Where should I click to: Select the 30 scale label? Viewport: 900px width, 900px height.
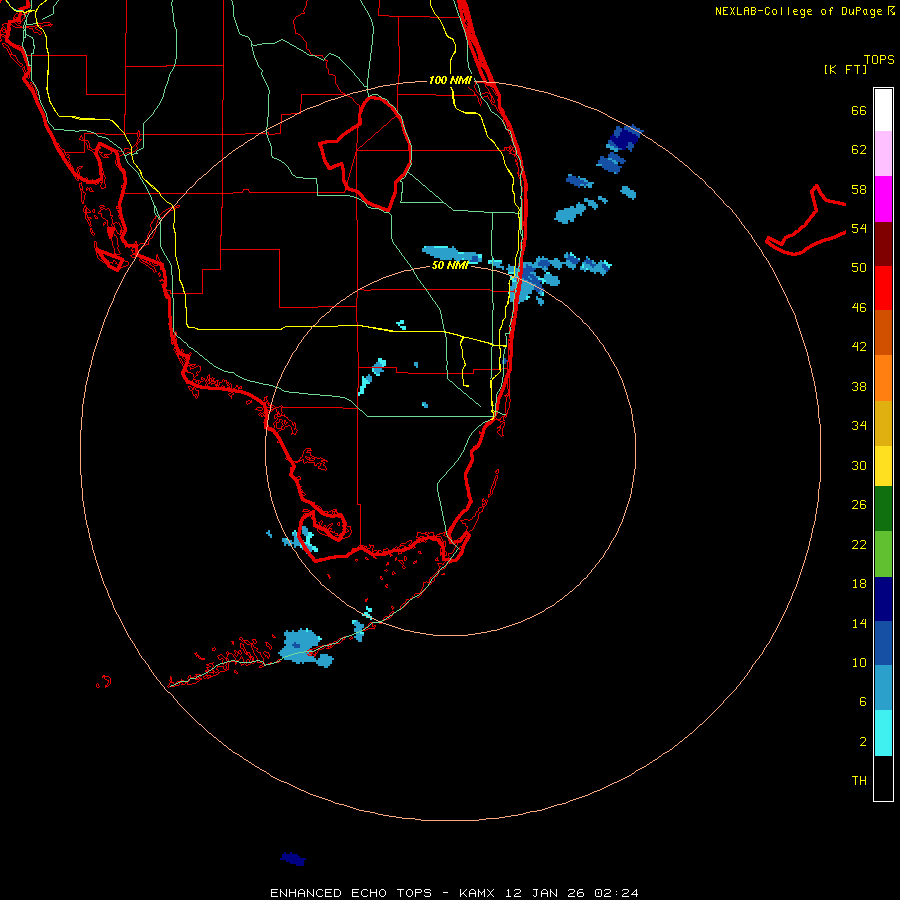click(x=859, y=465)
